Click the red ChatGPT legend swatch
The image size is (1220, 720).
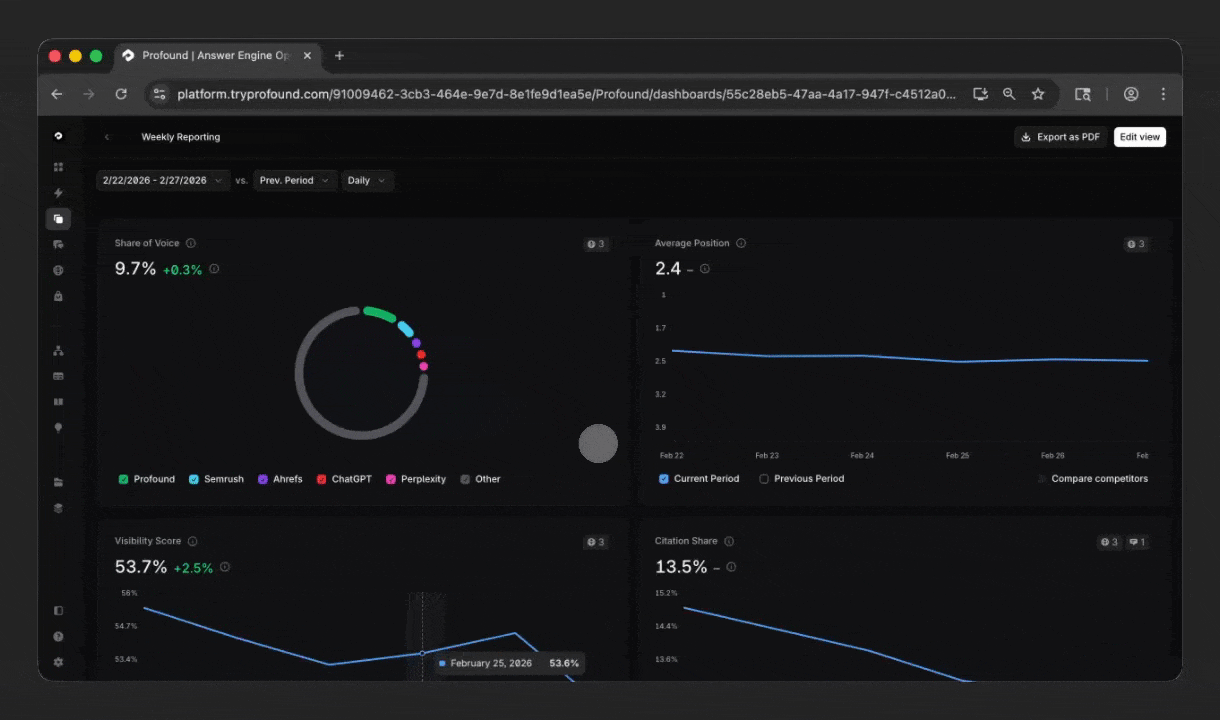point(322,479)
